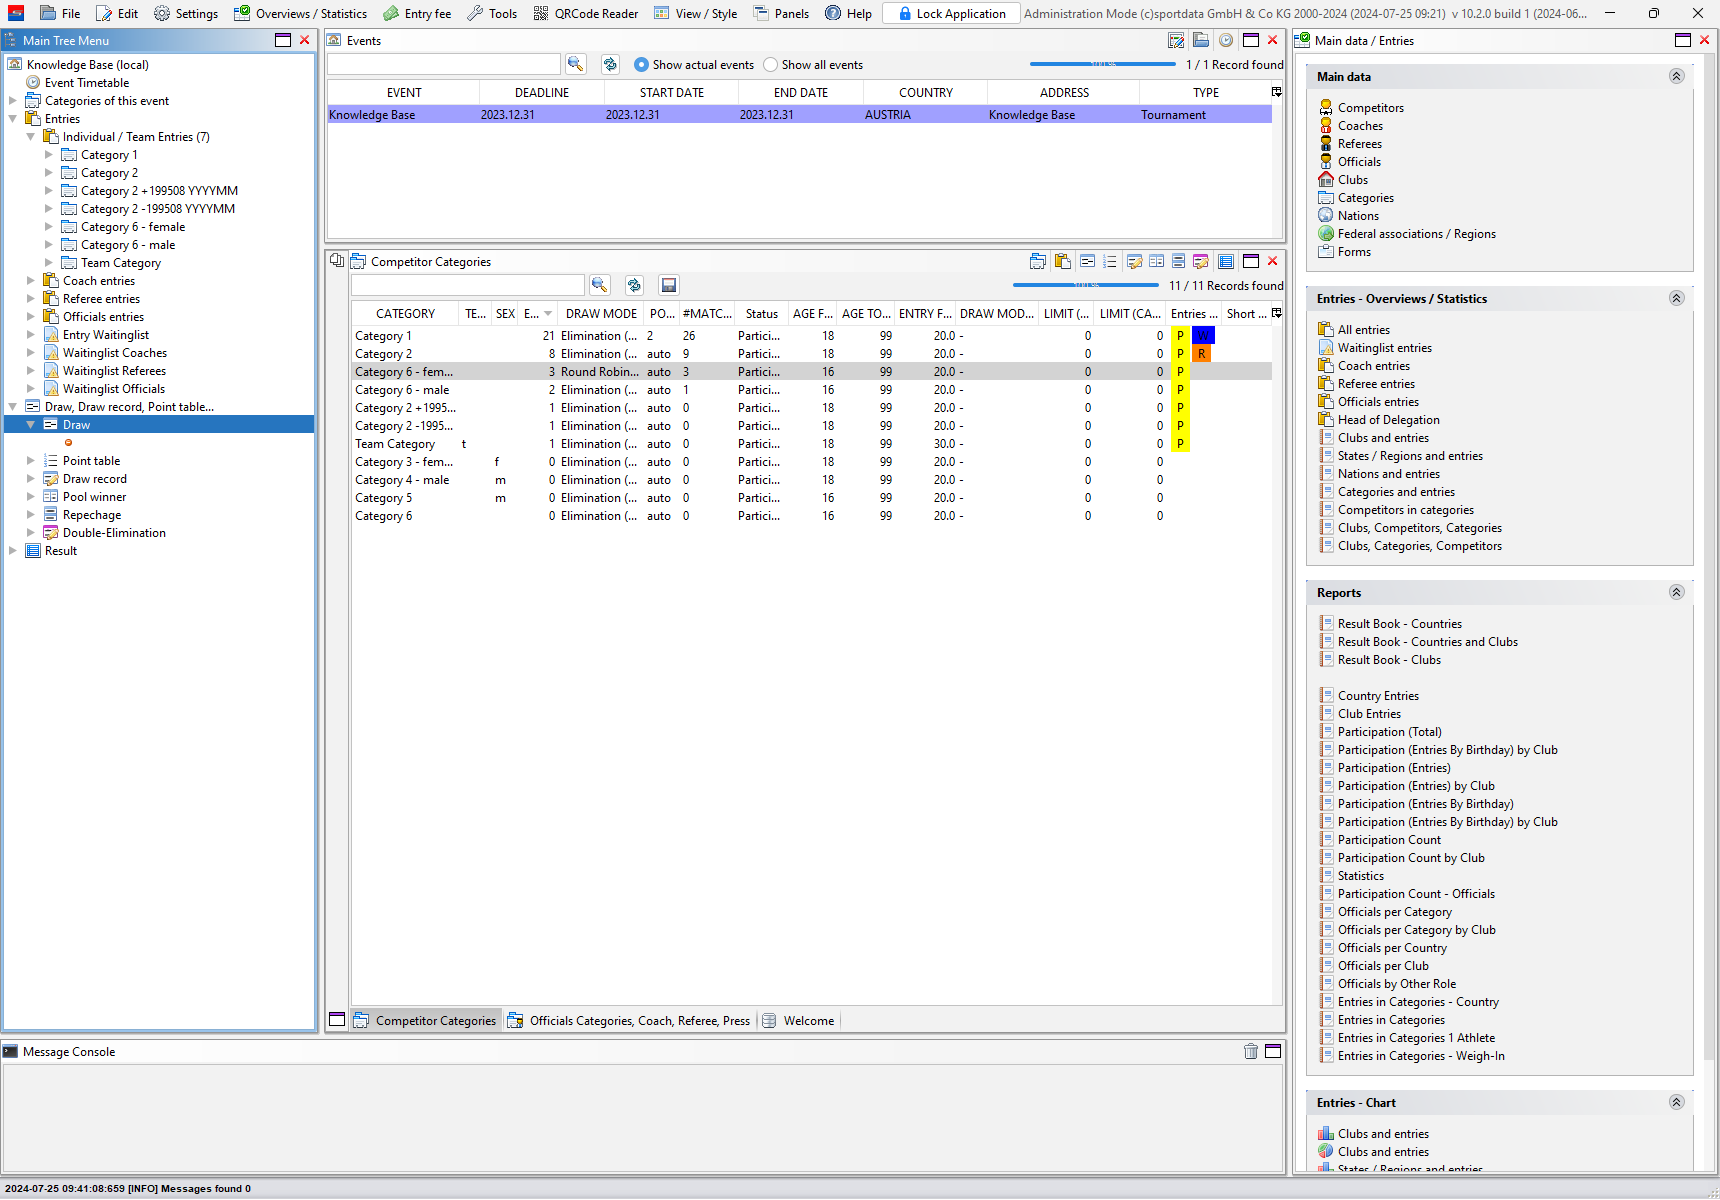Collapse the Main data section
1720x1200 pixels.
coord(1677,76)
